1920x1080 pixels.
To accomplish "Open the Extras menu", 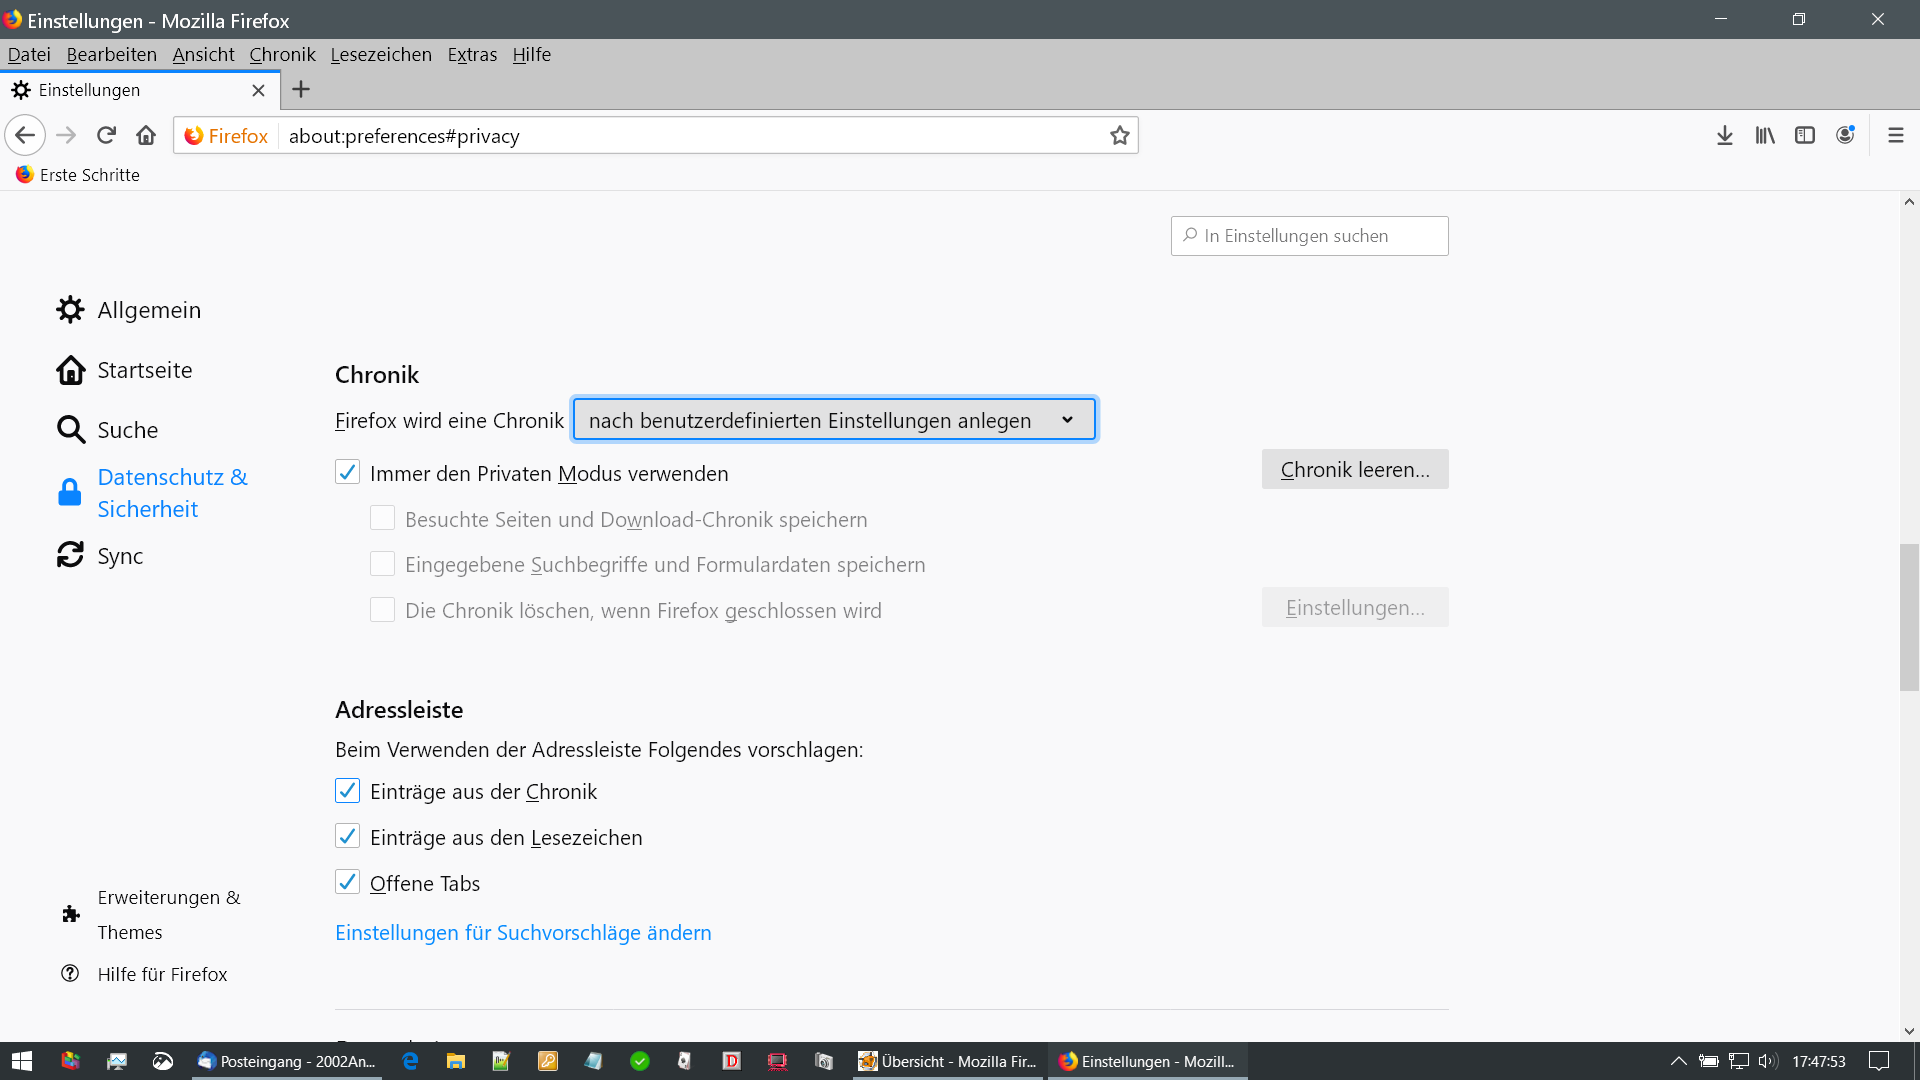I will pyautogui.click(x=472, y=55).
